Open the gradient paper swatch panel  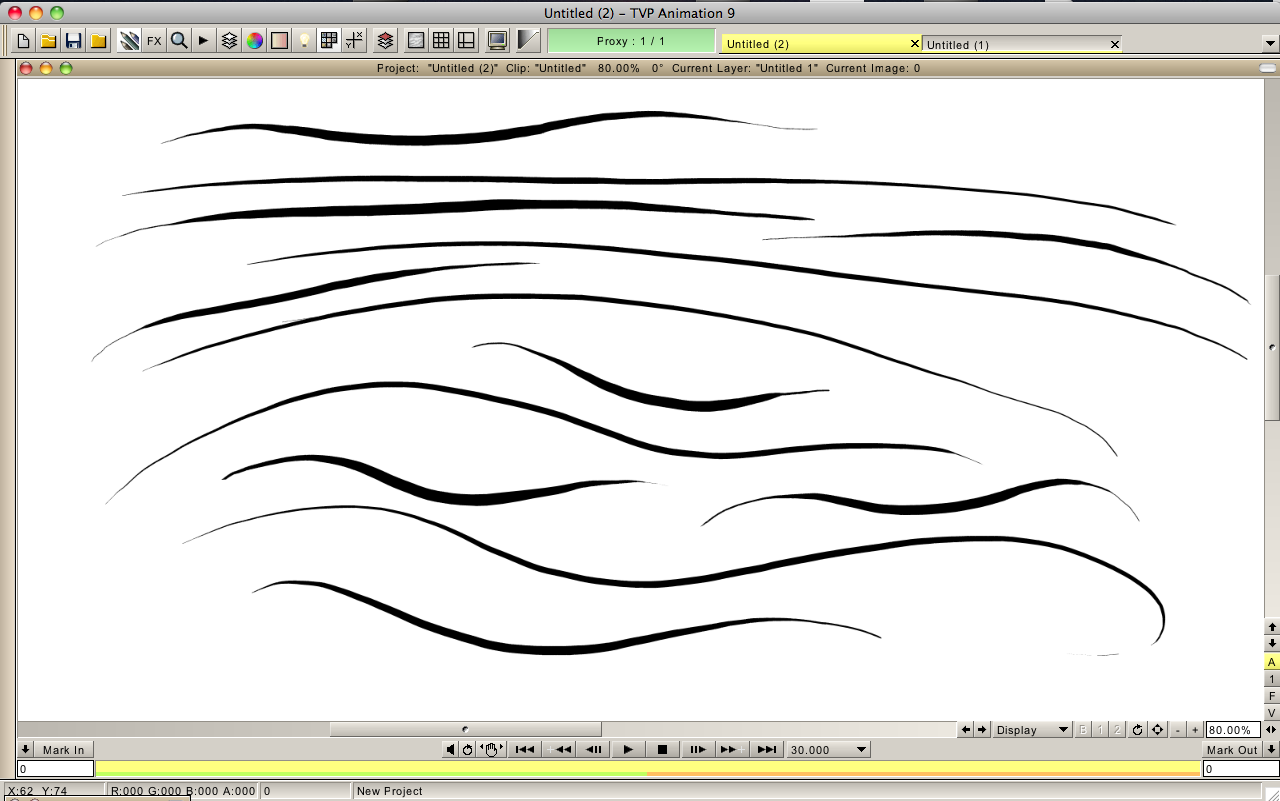(279, 41)
